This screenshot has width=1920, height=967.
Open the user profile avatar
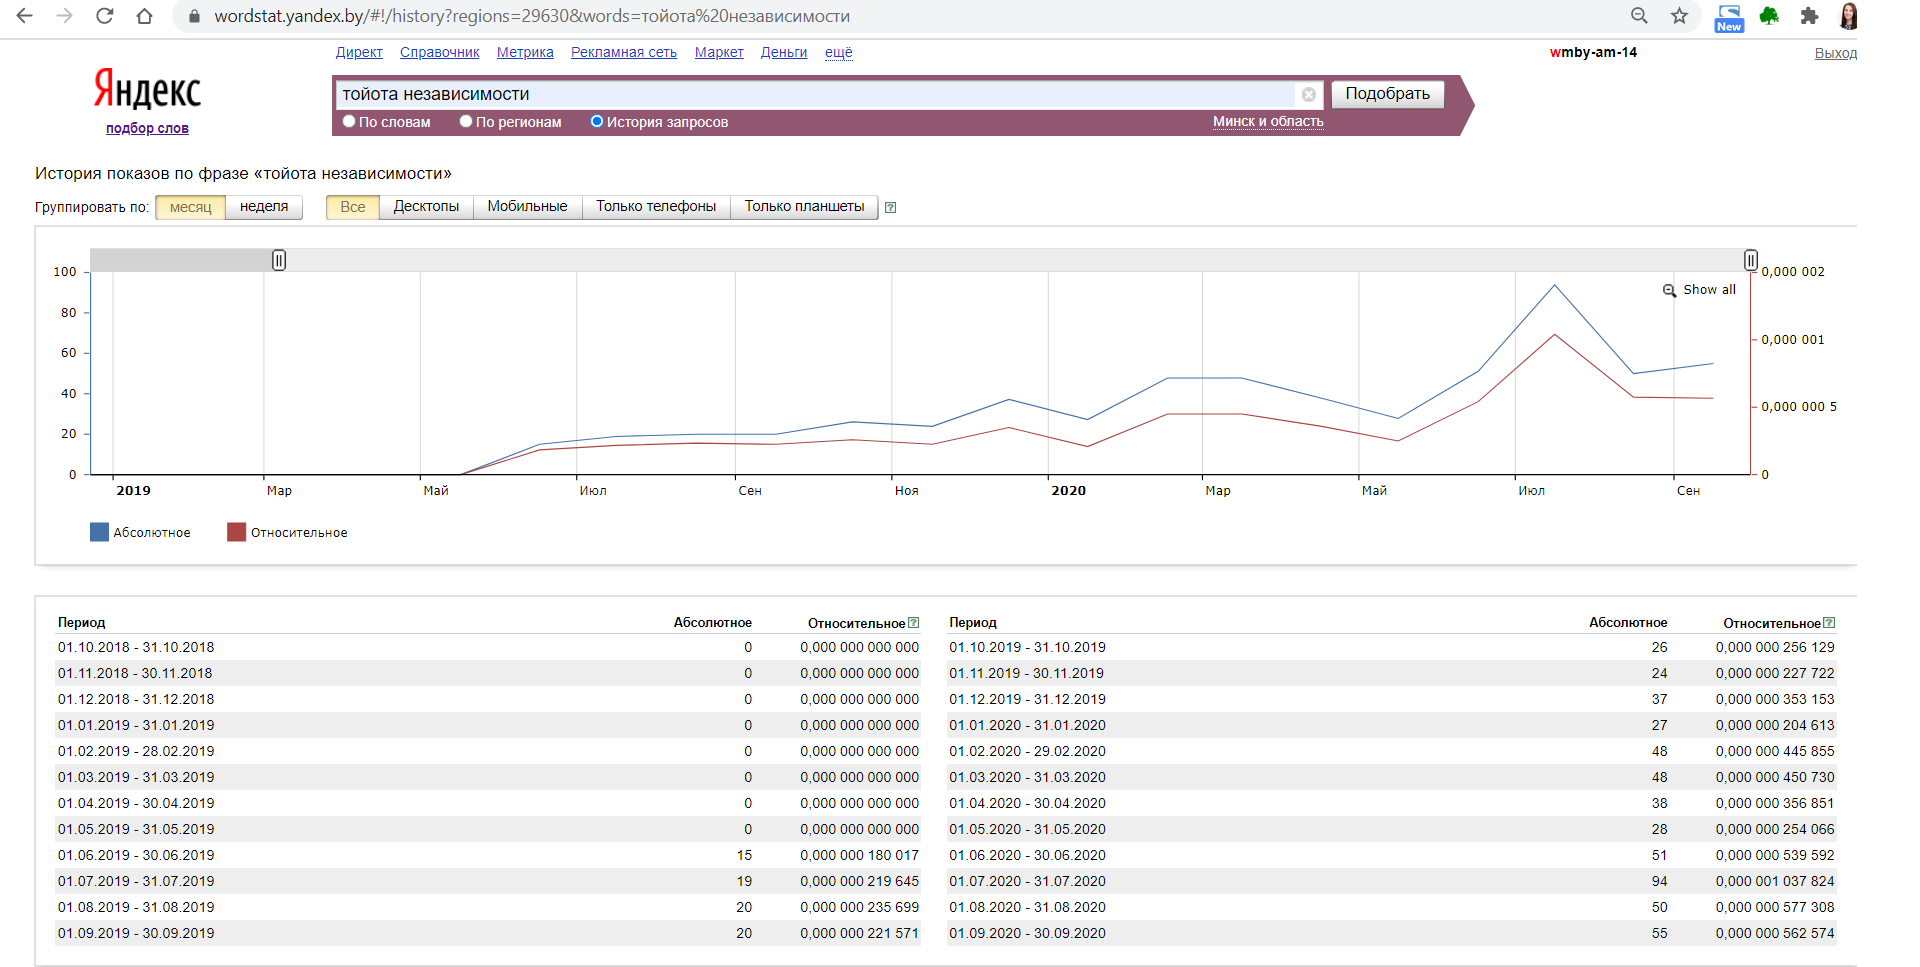1849,16
